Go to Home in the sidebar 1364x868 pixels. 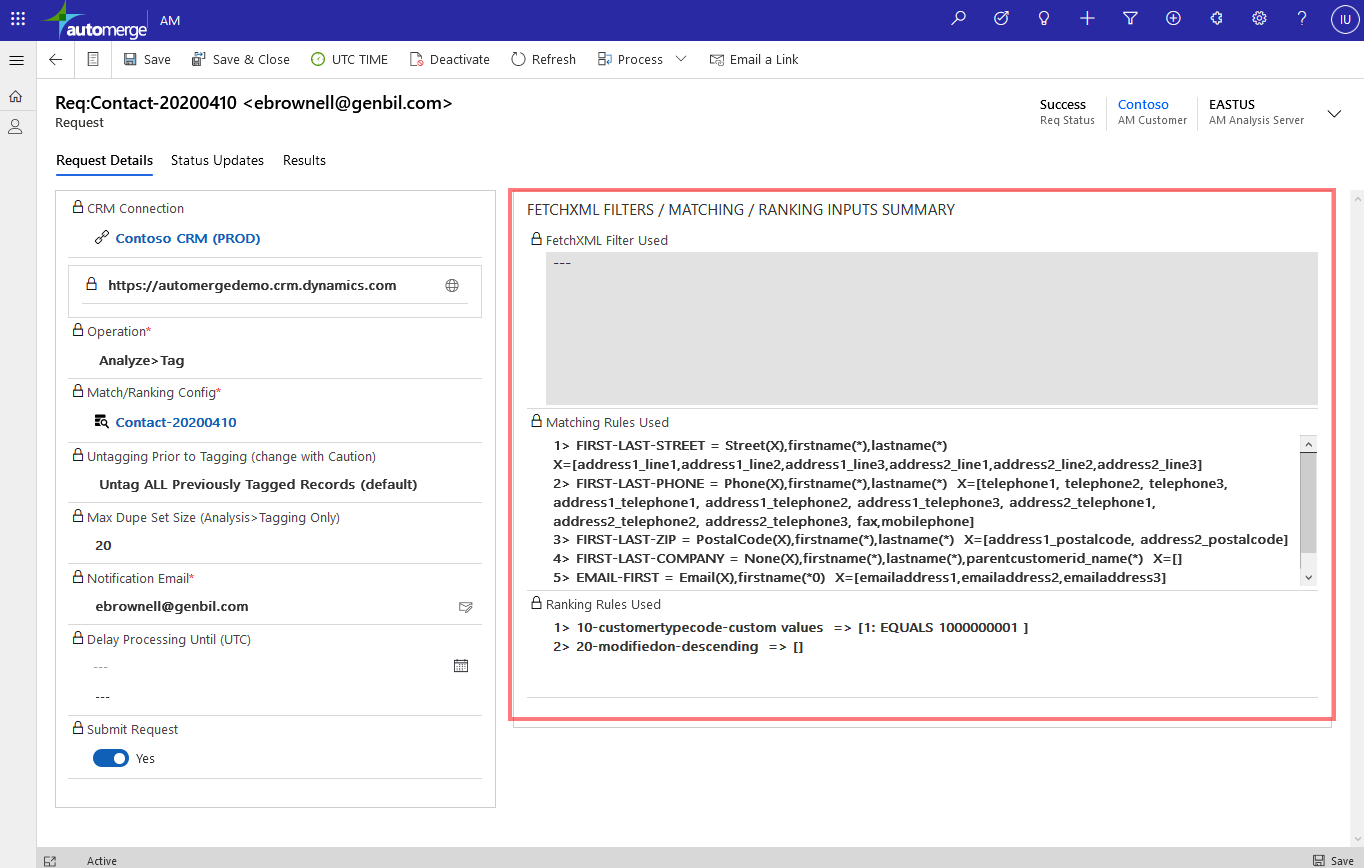tap(16, 97)
